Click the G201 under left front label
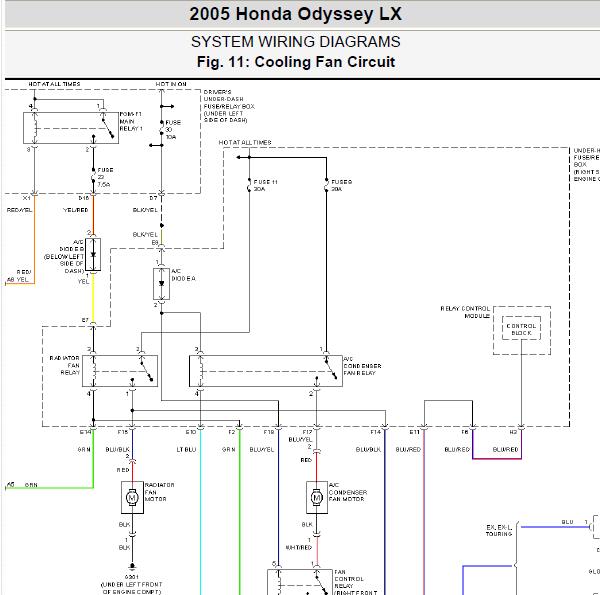Viewport: 600px width, 595px height. point(132,584)
